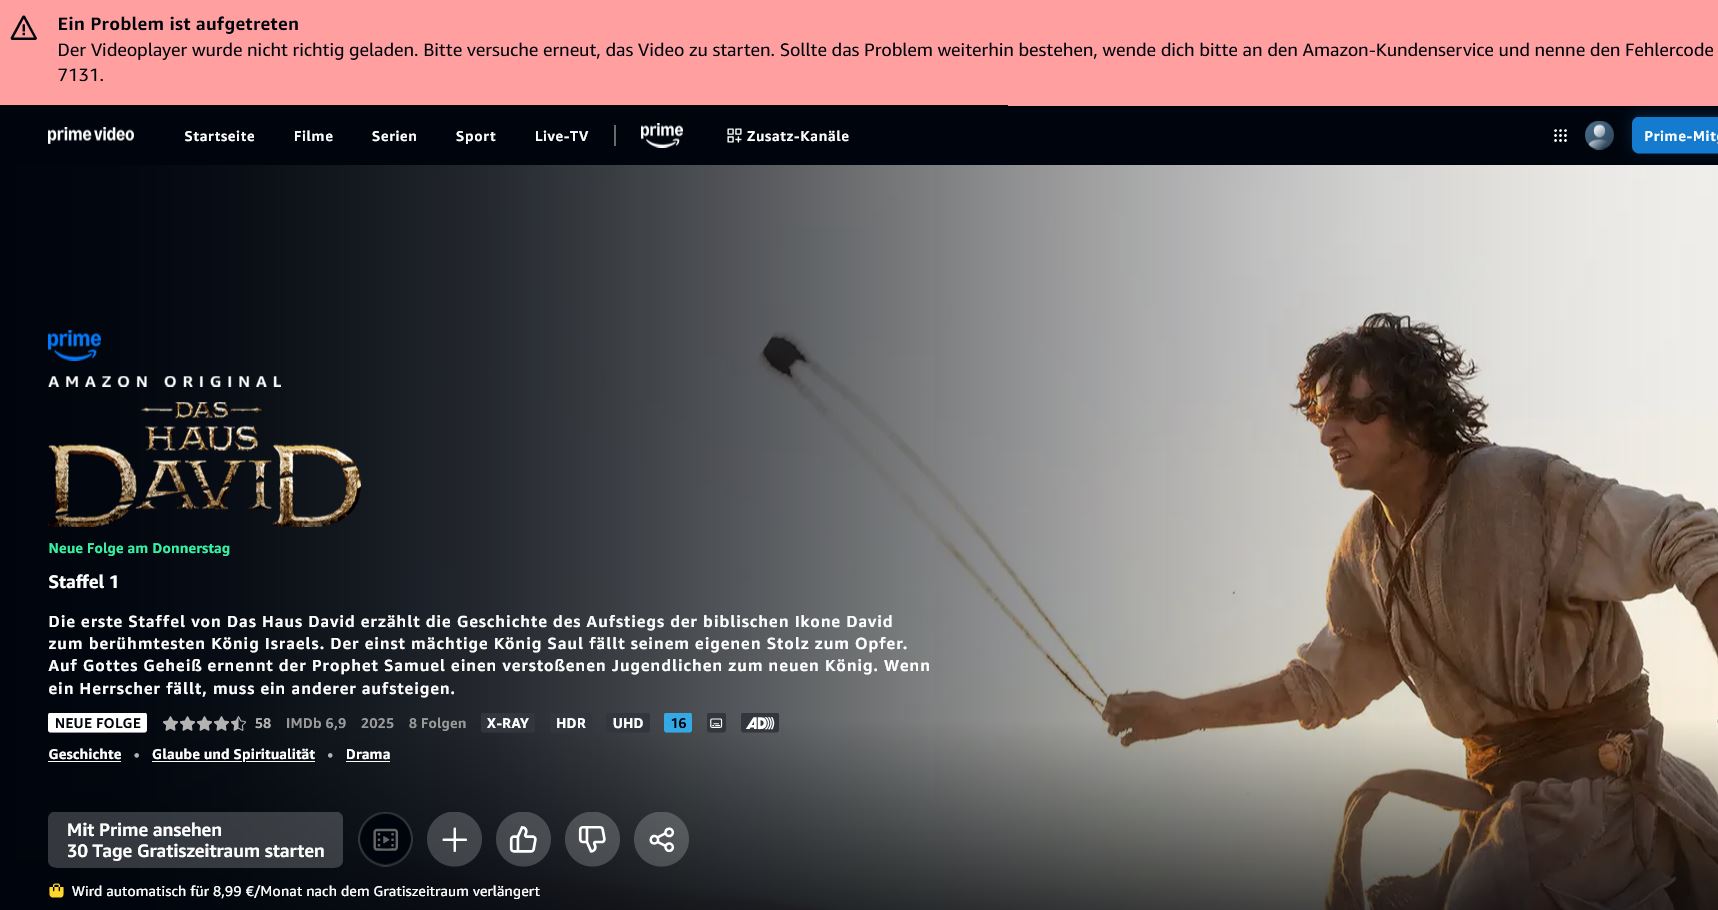Open the Glaube und Spiritualität genre link
The image size is (1718, 910).
(233, 755)
